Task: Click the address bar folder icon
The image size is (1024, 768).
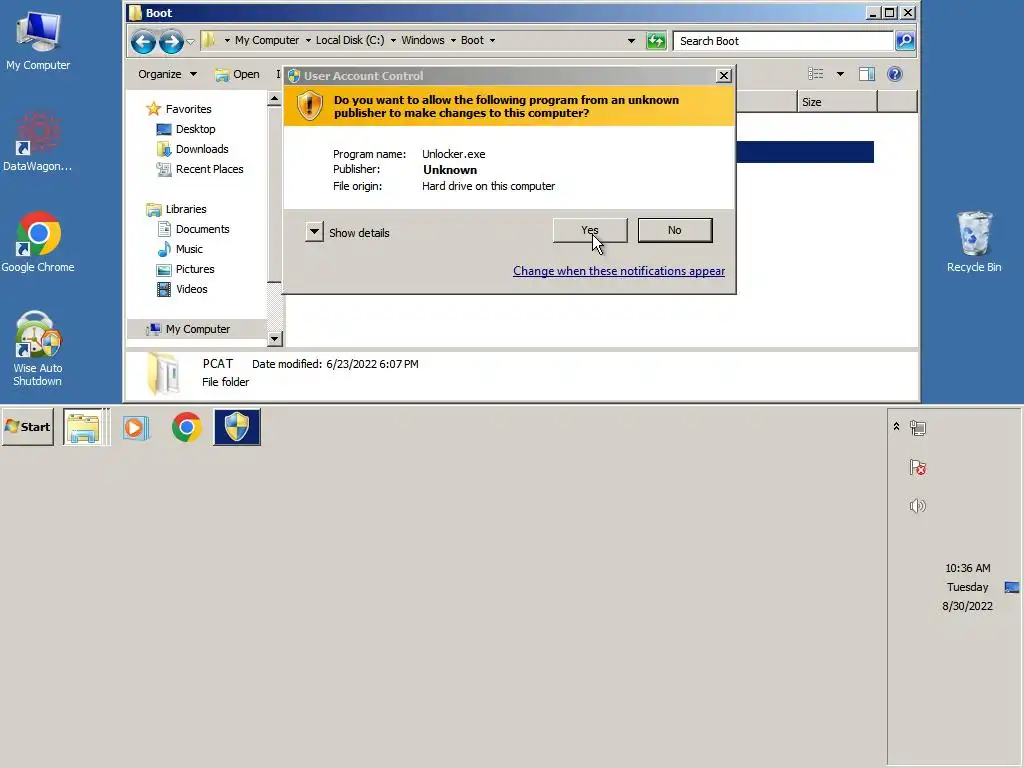Action: tap(208, 40)
